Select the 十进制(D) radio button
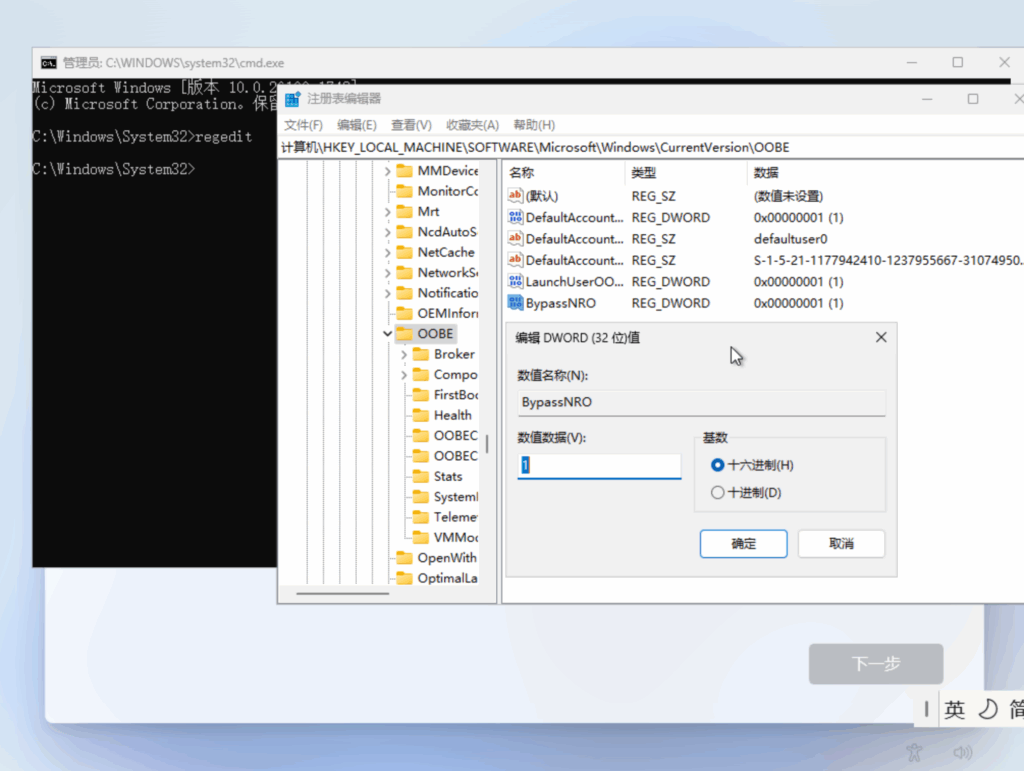 click(717, 492)
